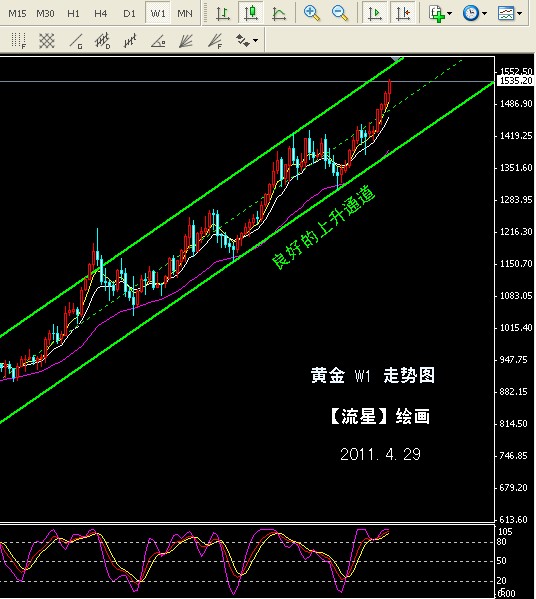Click the 1486.90 price axis label

(516, 104)
